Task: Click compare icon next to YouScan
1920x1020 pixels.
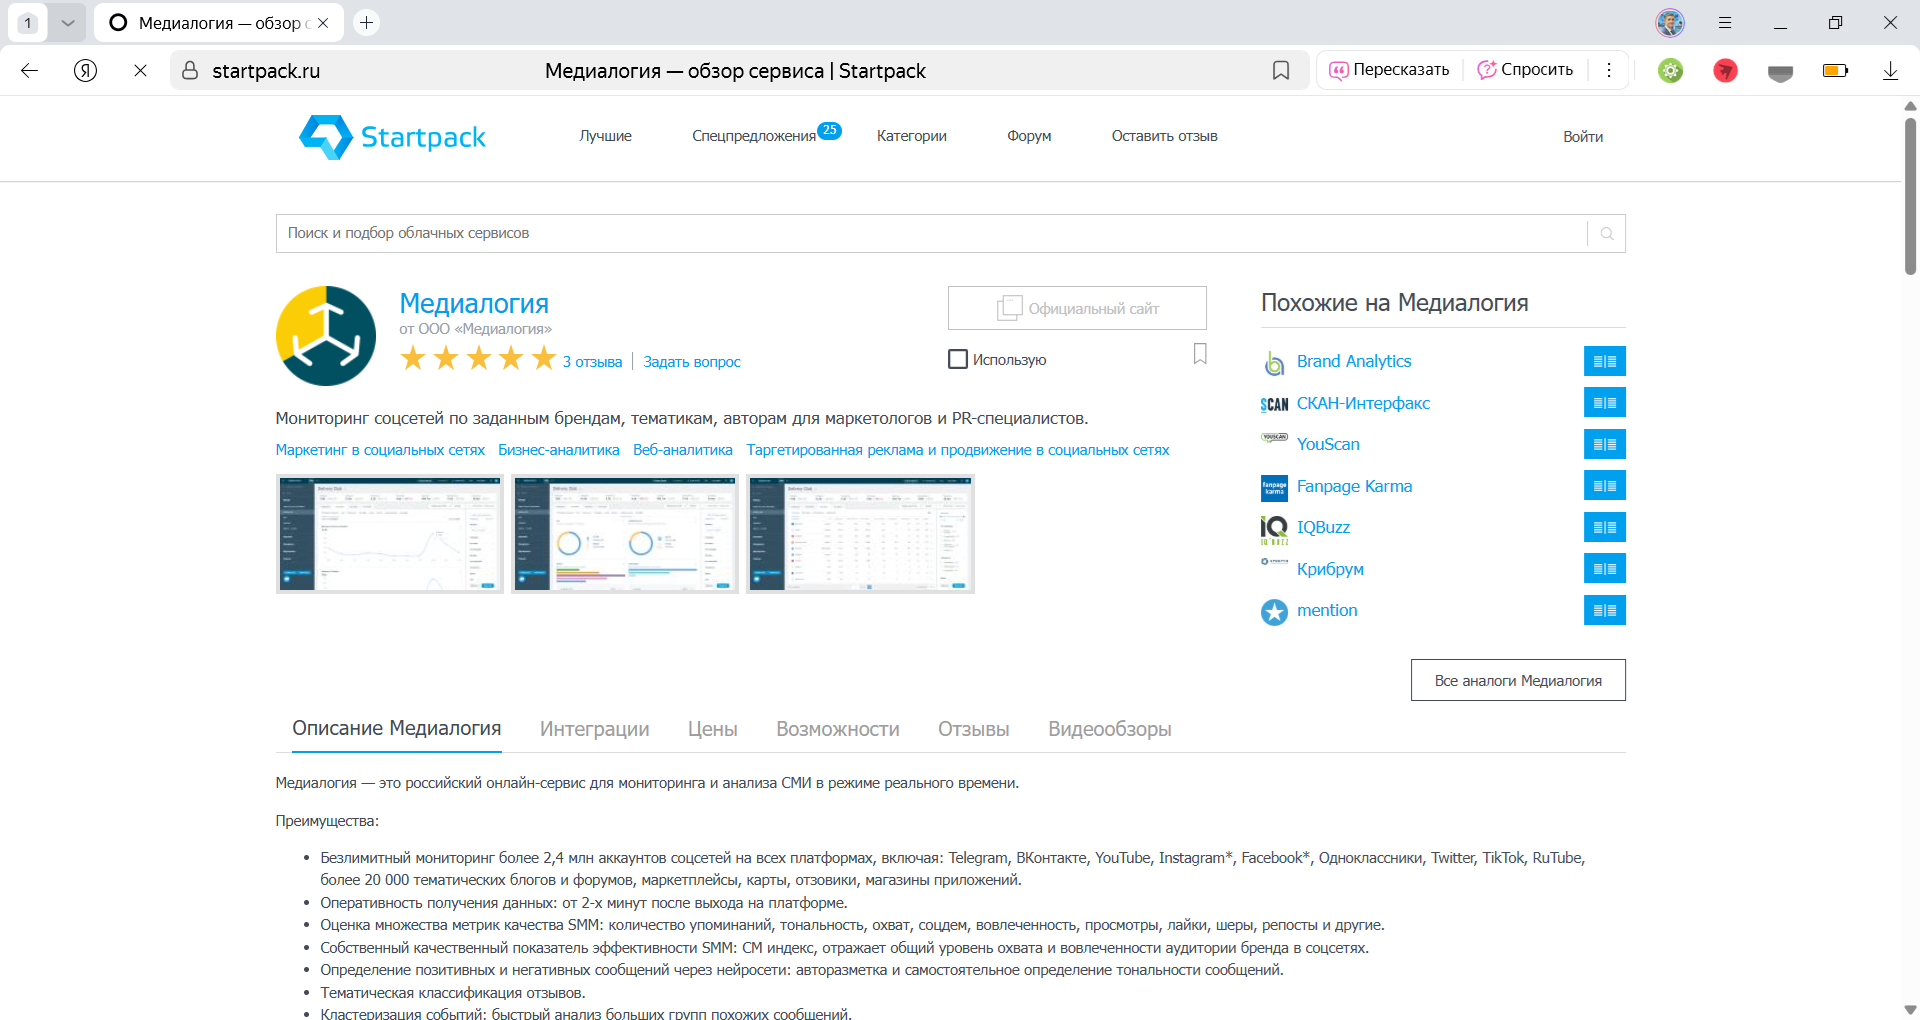Action: pos(1604,445)
